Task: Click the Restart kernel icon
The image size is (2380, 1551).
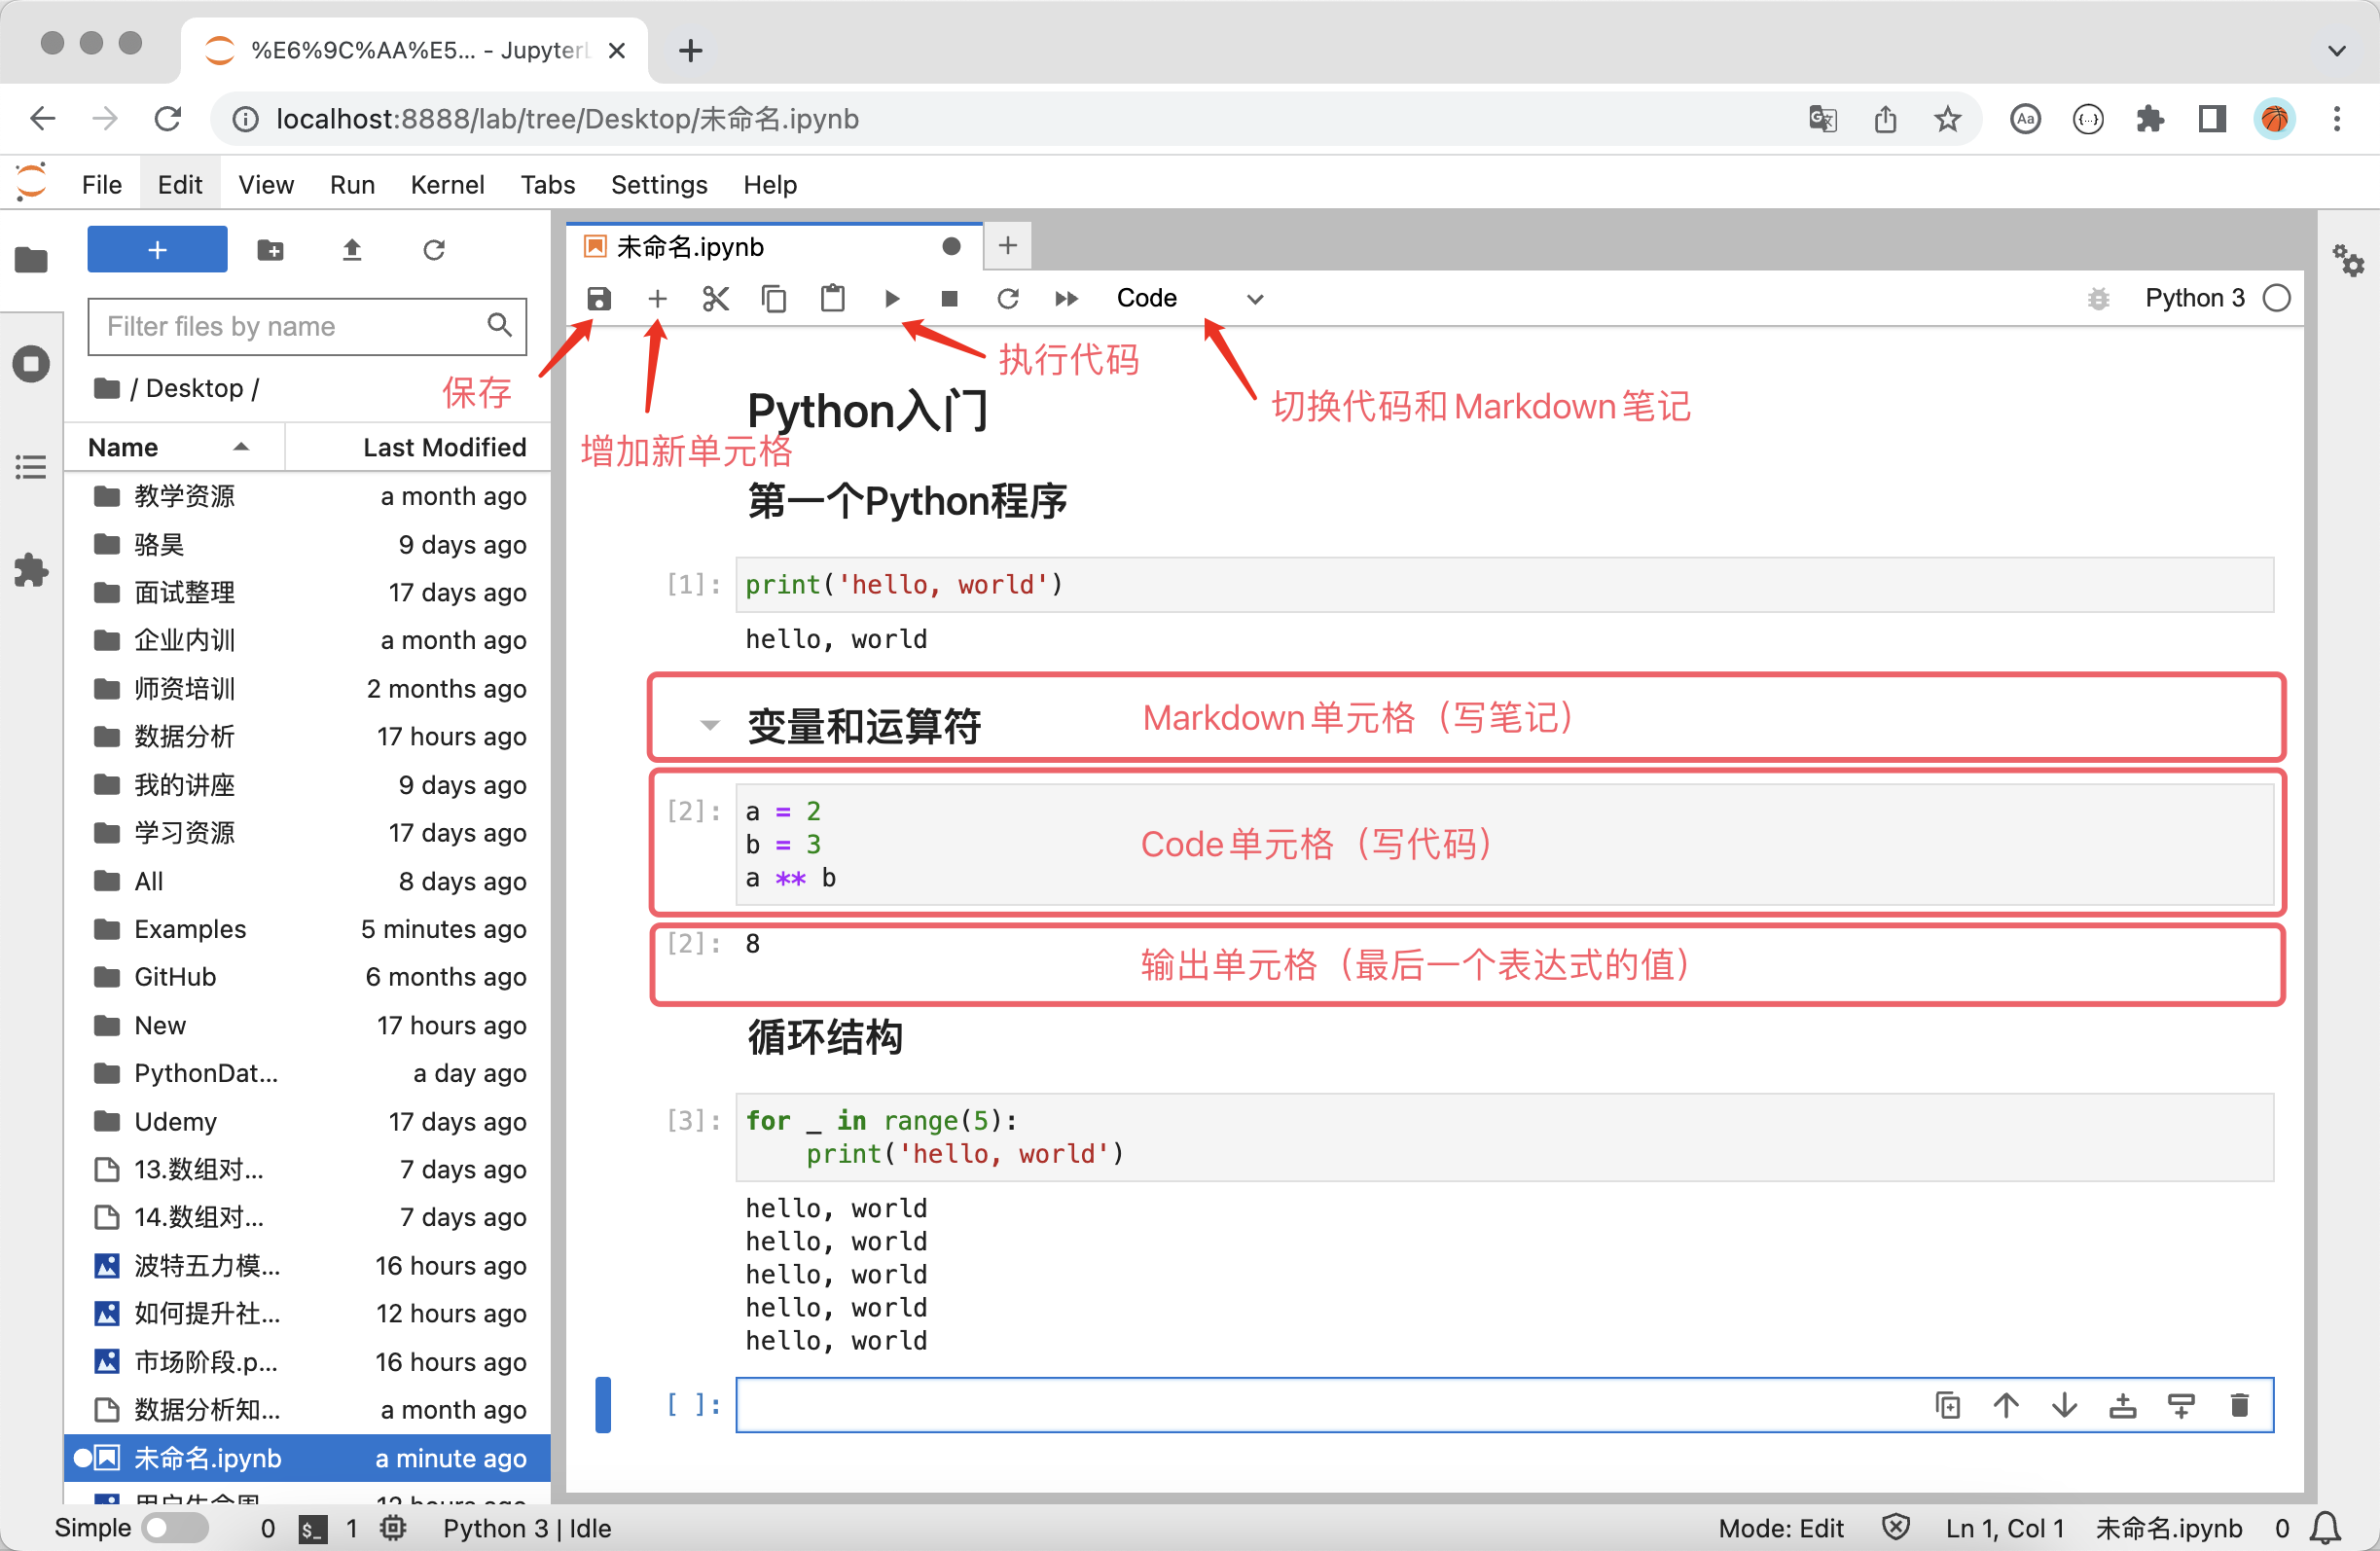Action: point(1010,297)
